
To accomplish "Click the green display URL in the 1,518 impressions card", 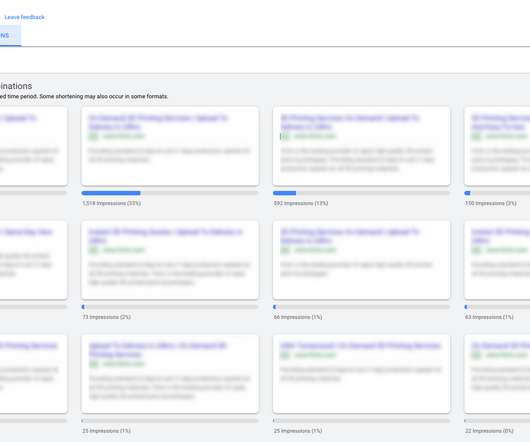I will 124,136.
